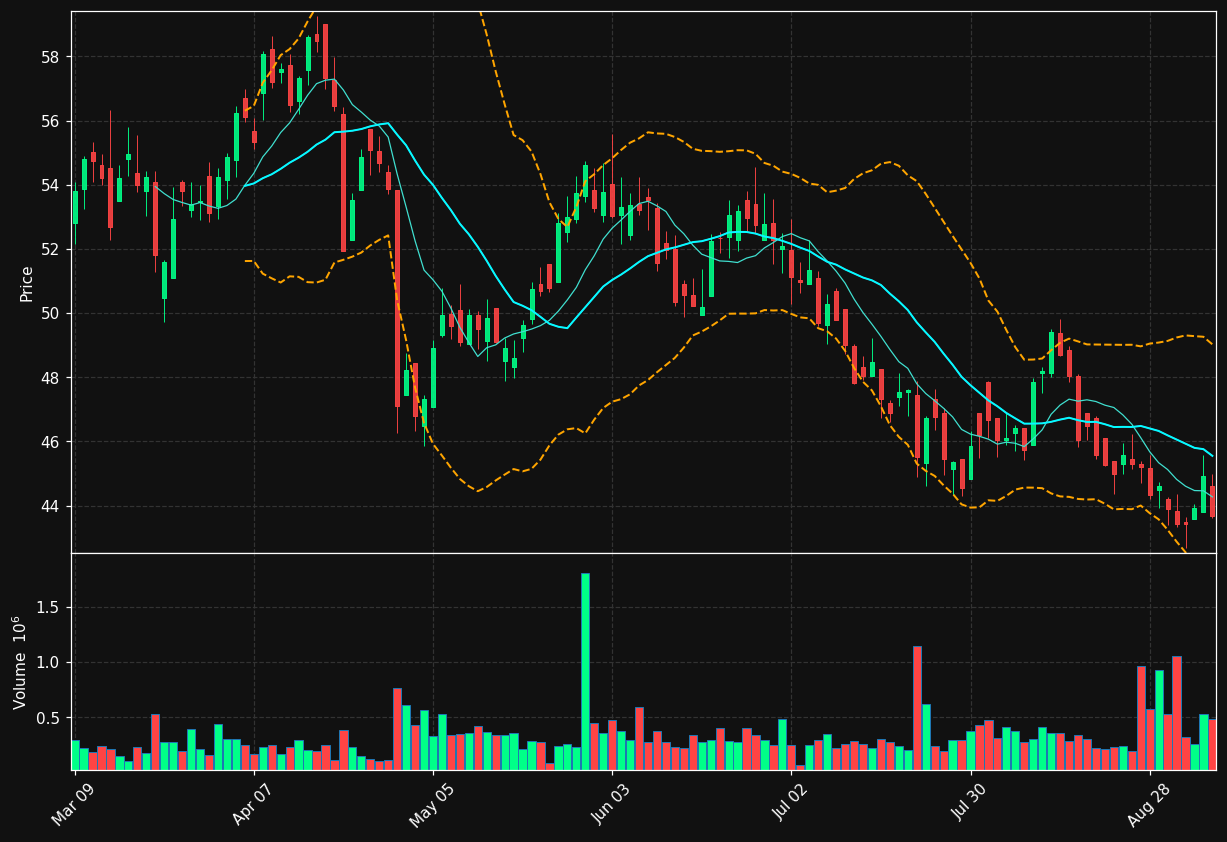Click the 'Volume 10^6' axis title
The width and height of the screenshot is (1227, 842).
(21, 662)
